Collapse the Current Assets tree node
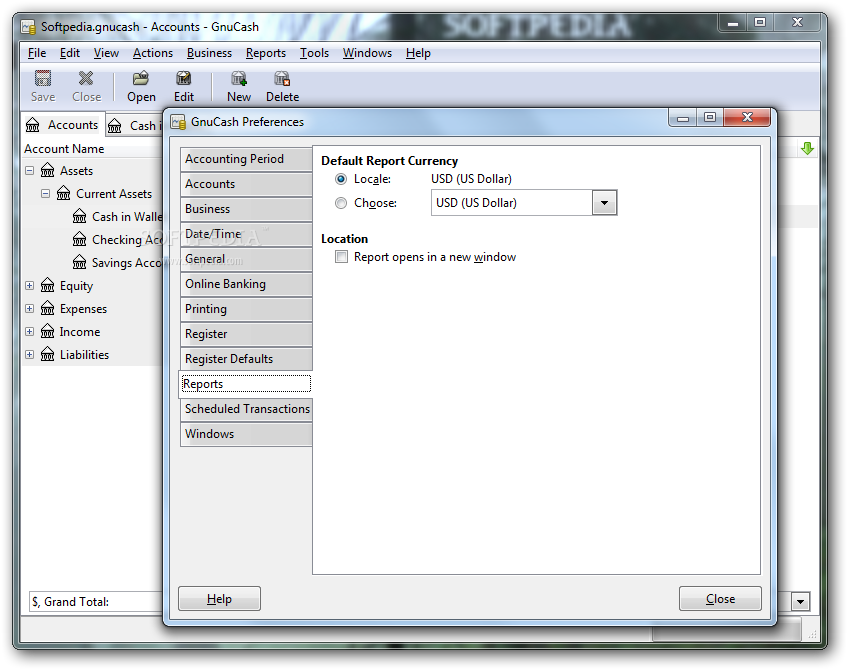 pos(45,193)
